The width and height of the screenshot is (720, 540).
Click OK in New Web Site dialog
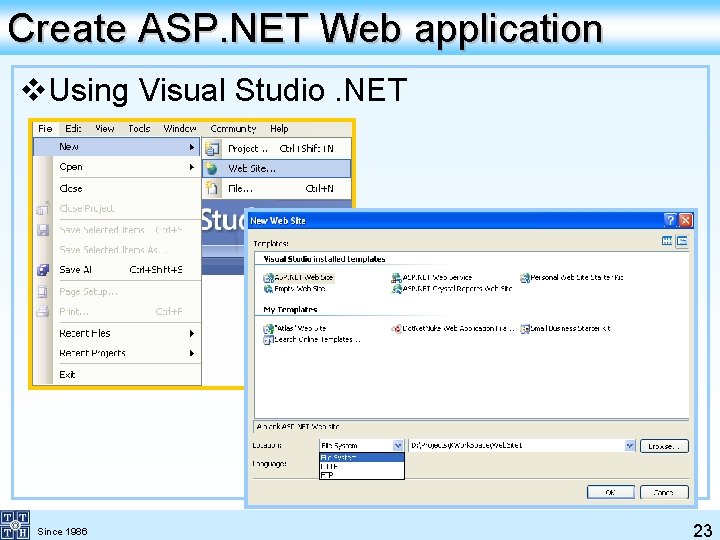(x=610, y=492)
